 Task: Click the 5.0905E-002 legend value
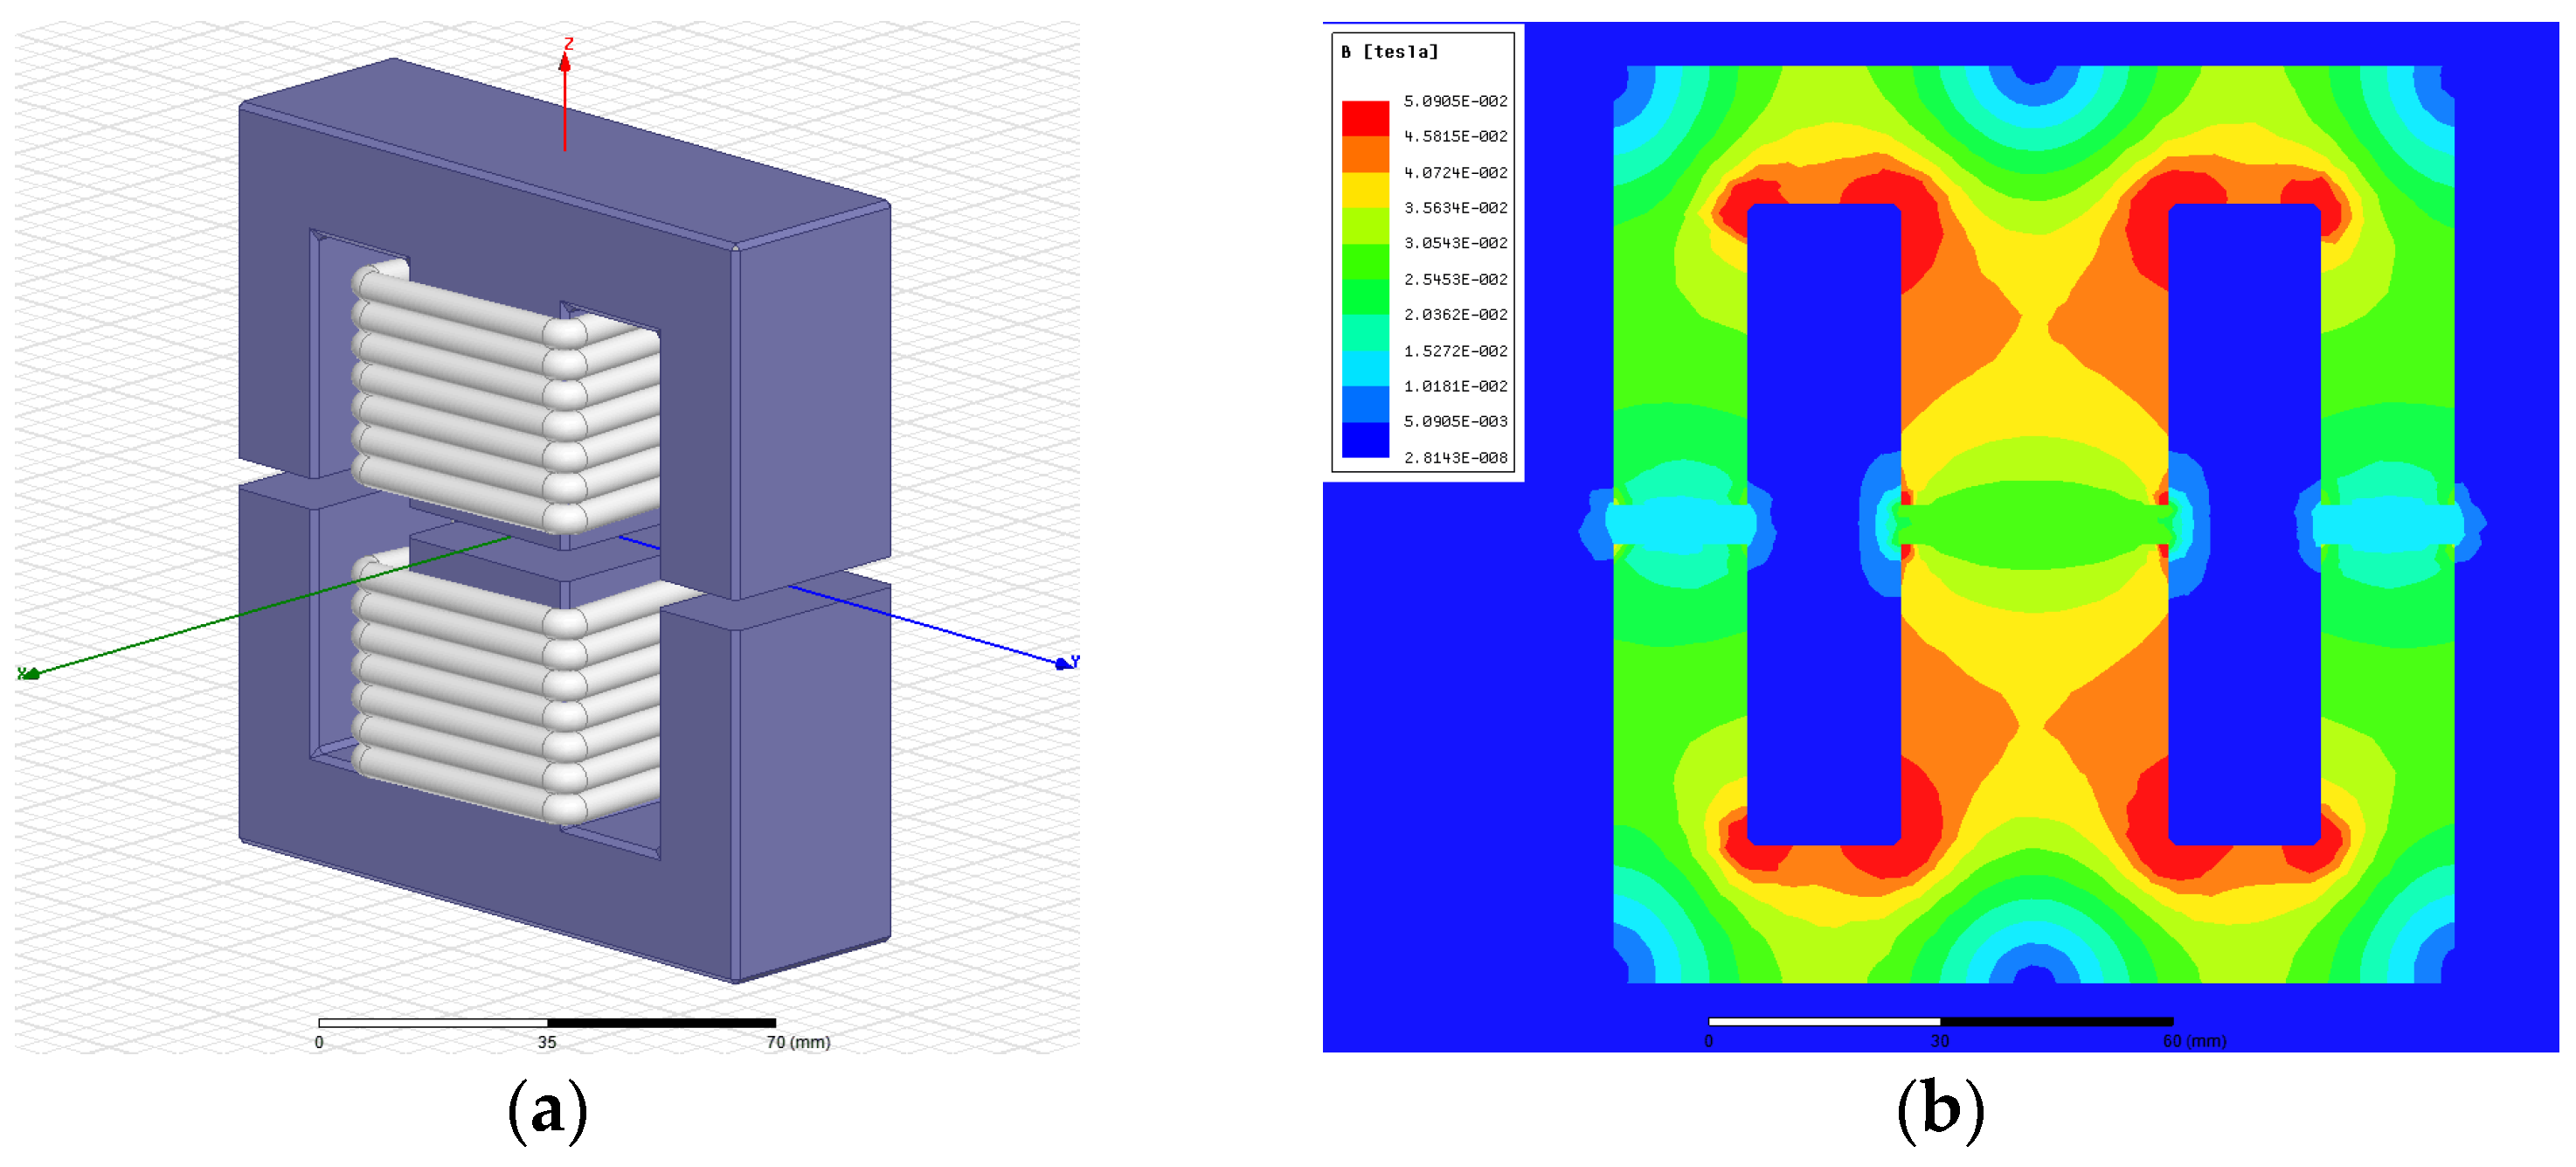1455,101
